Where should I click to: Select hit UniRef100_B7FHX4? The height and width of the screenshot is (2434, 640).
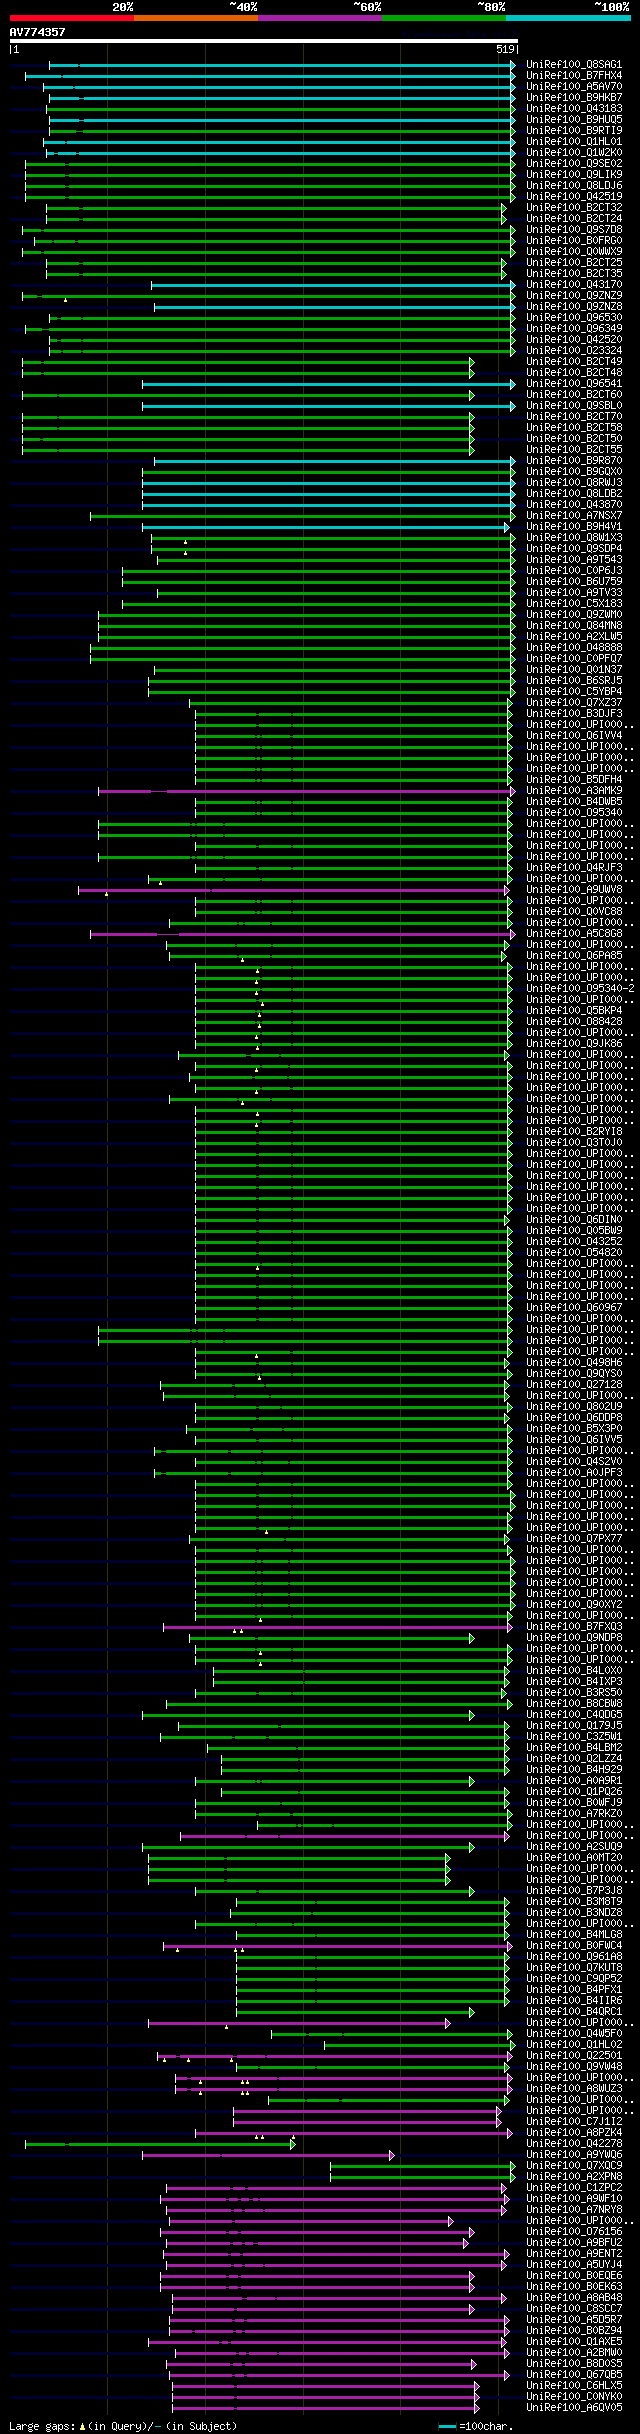[x=574, y=76]
